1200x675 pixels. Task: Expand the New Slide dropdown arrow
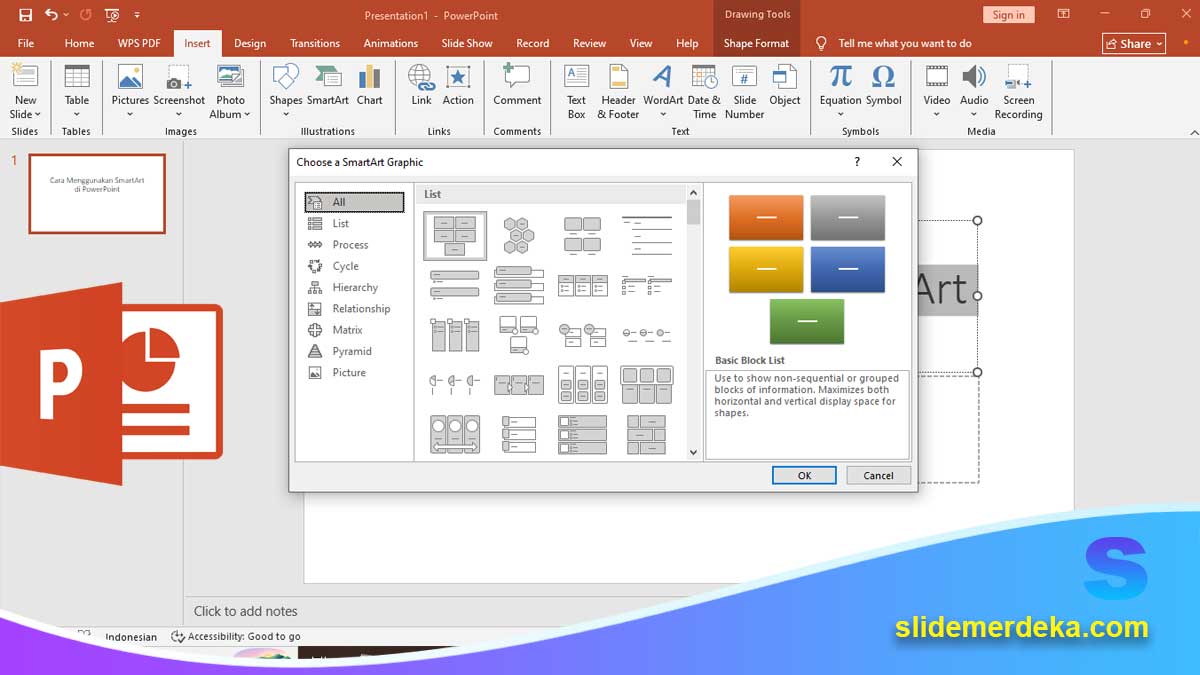pyautogui.click(x=38, y=115)
